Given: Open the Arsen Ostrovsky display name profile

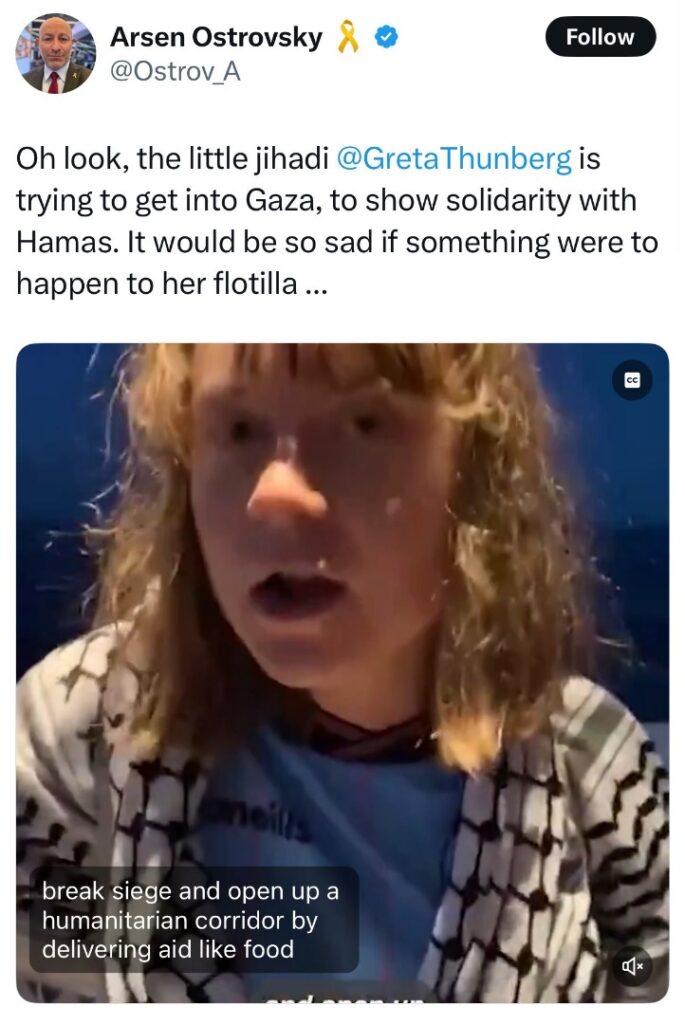Looking at the screenshot, I should 215,37.
